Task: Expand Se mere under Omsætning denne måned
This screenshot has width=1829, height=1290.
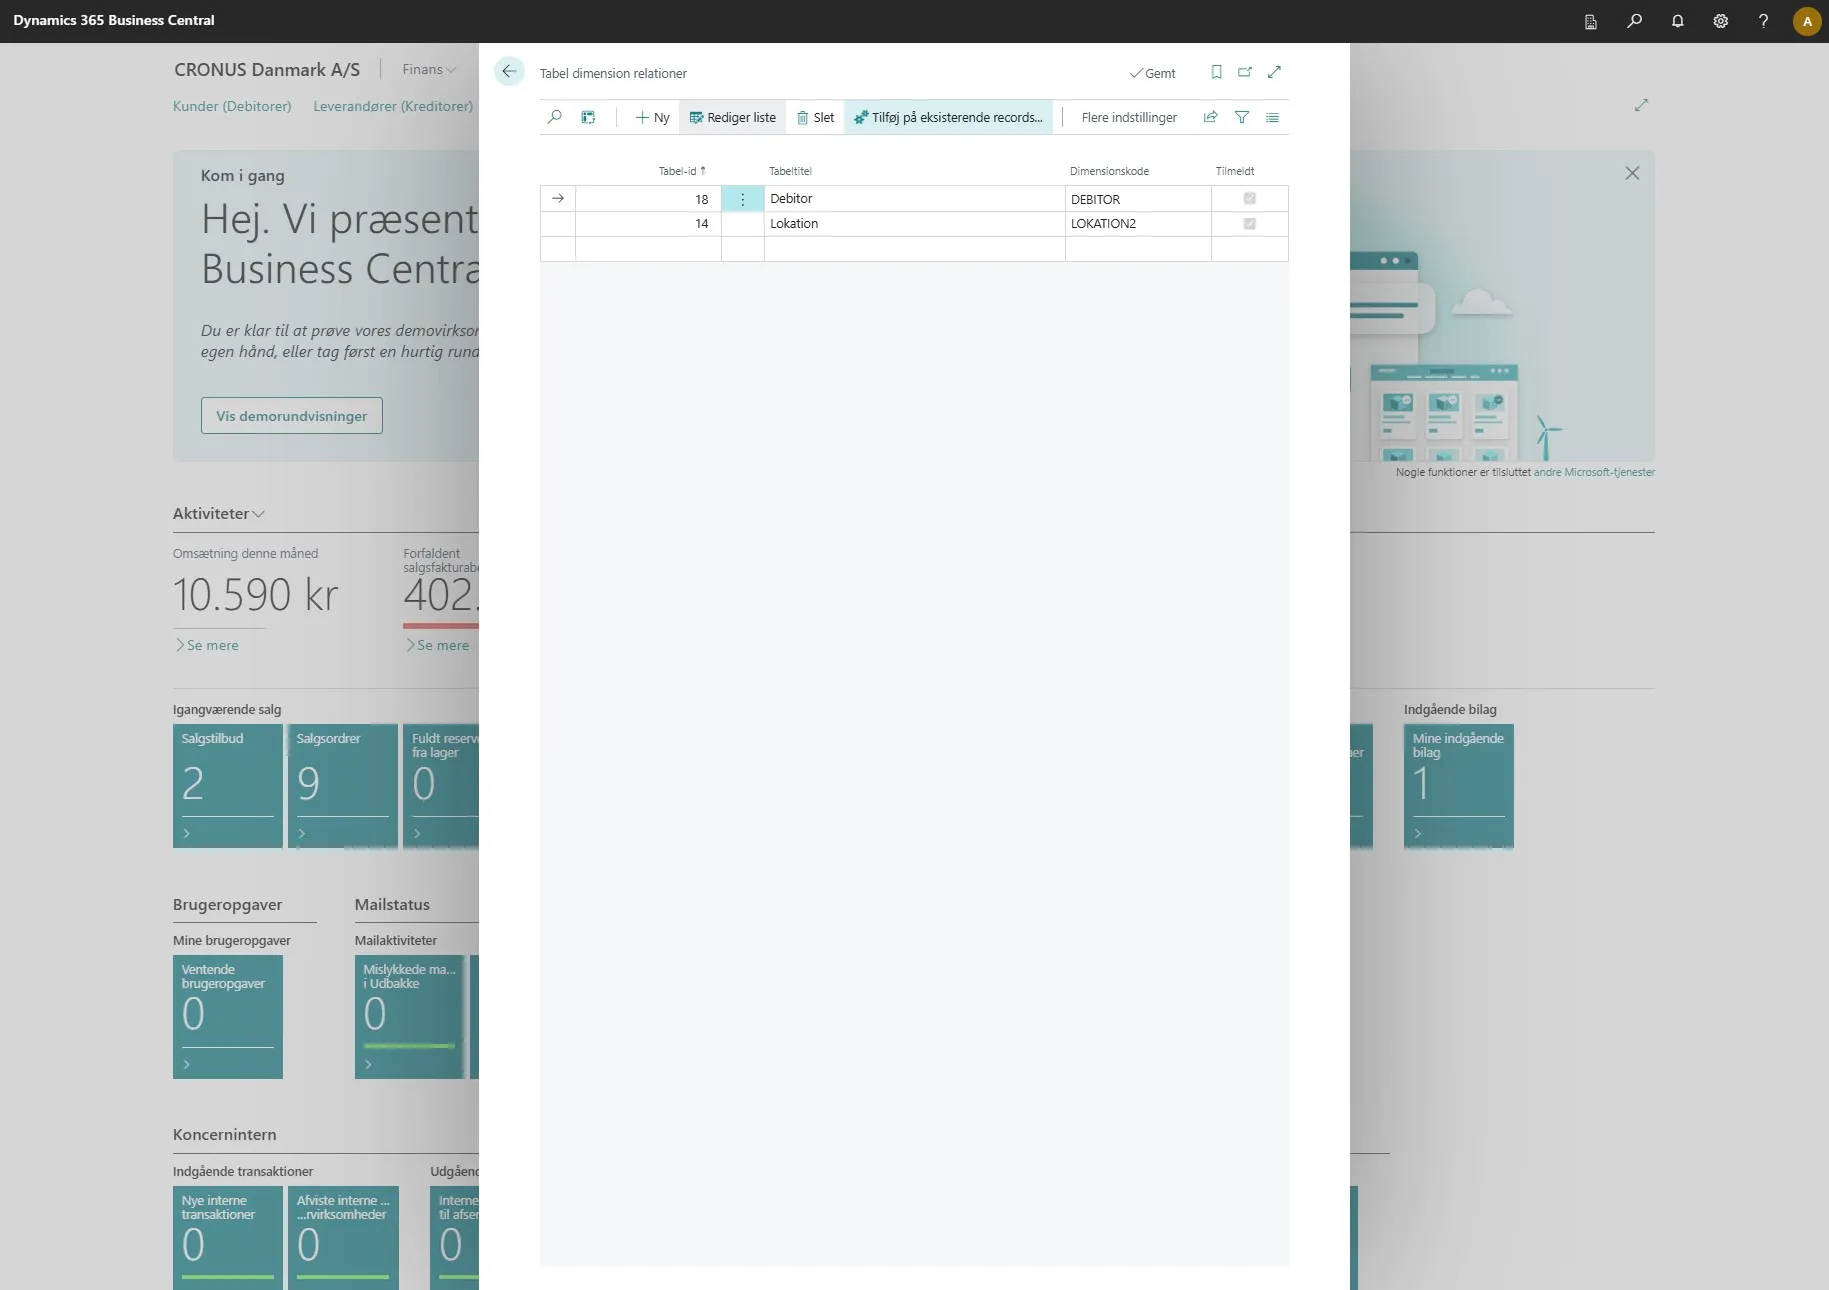Action: point(208,645)
